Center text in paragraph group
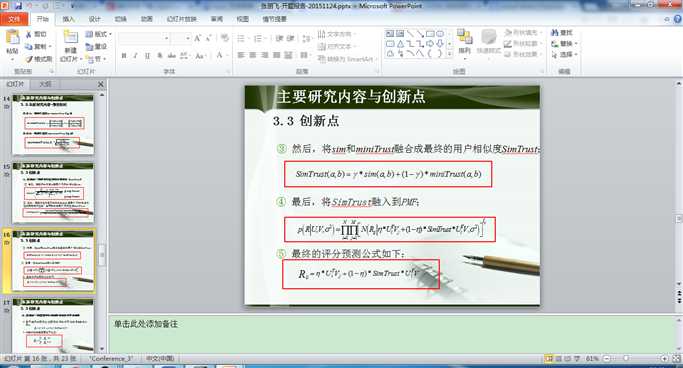This screenshot has height=368, width=683. coord(253,55)
